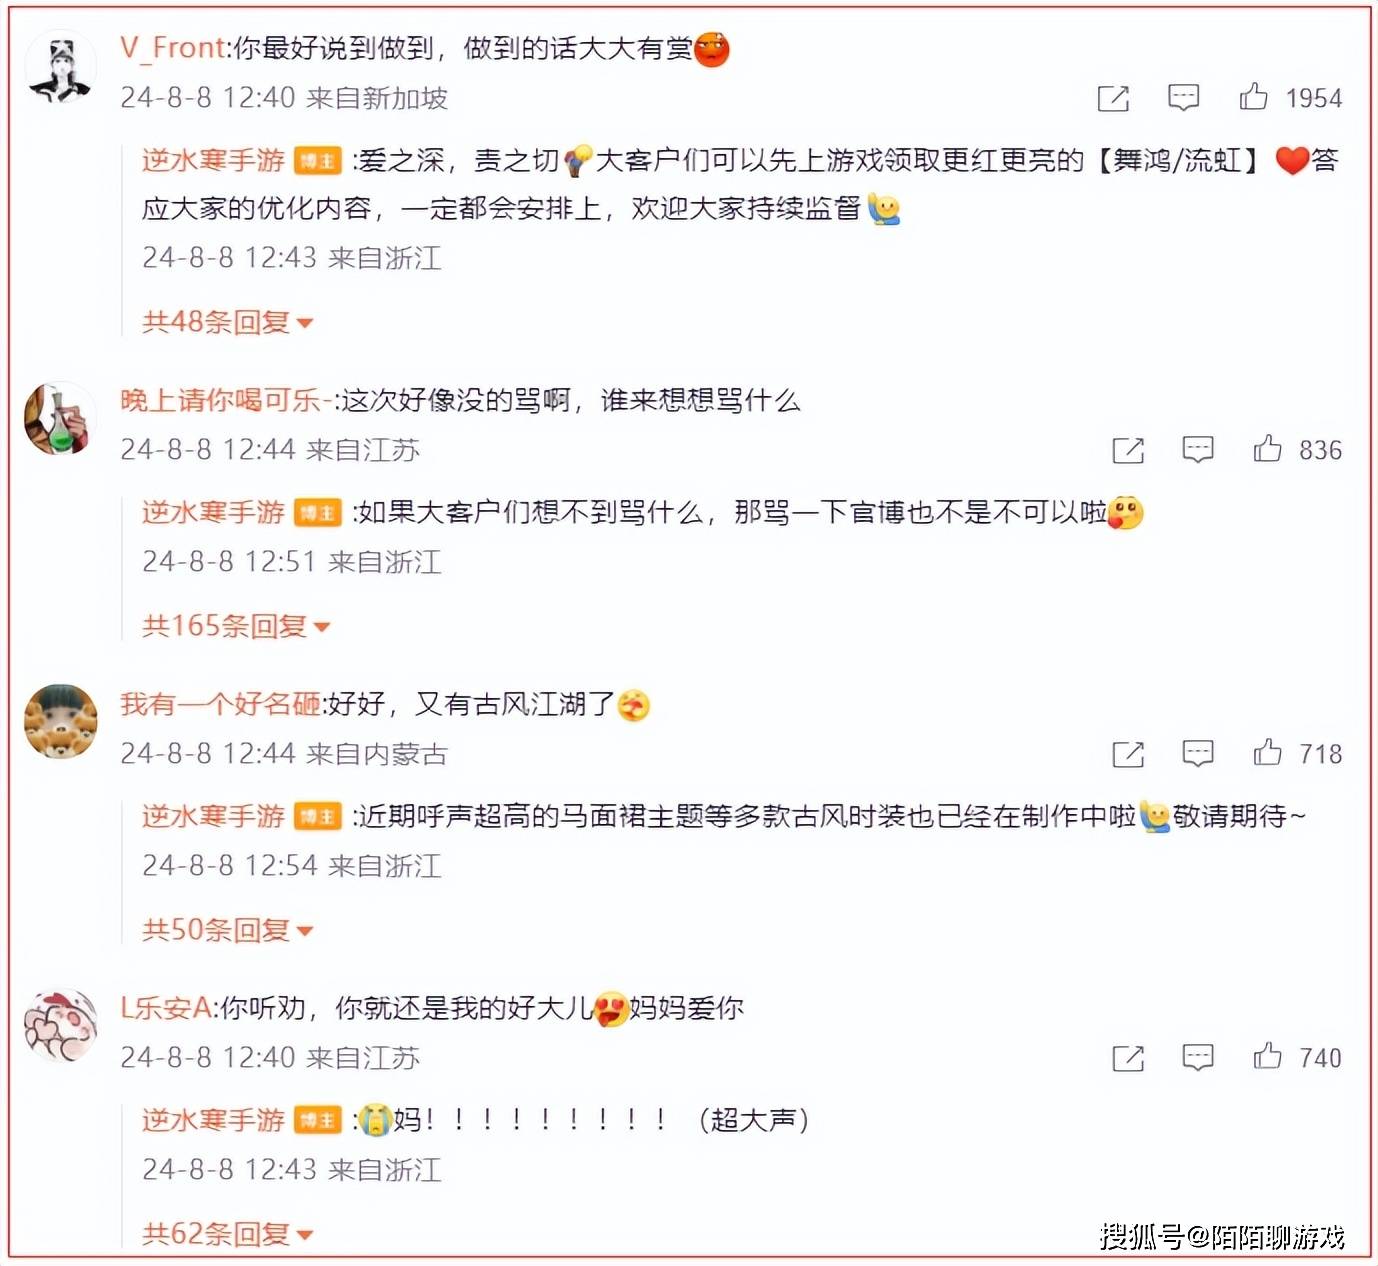Open comment icon beside 718 likes
The height and width of the screenshot is (1266, 1378).
(x=1198, y=753)
